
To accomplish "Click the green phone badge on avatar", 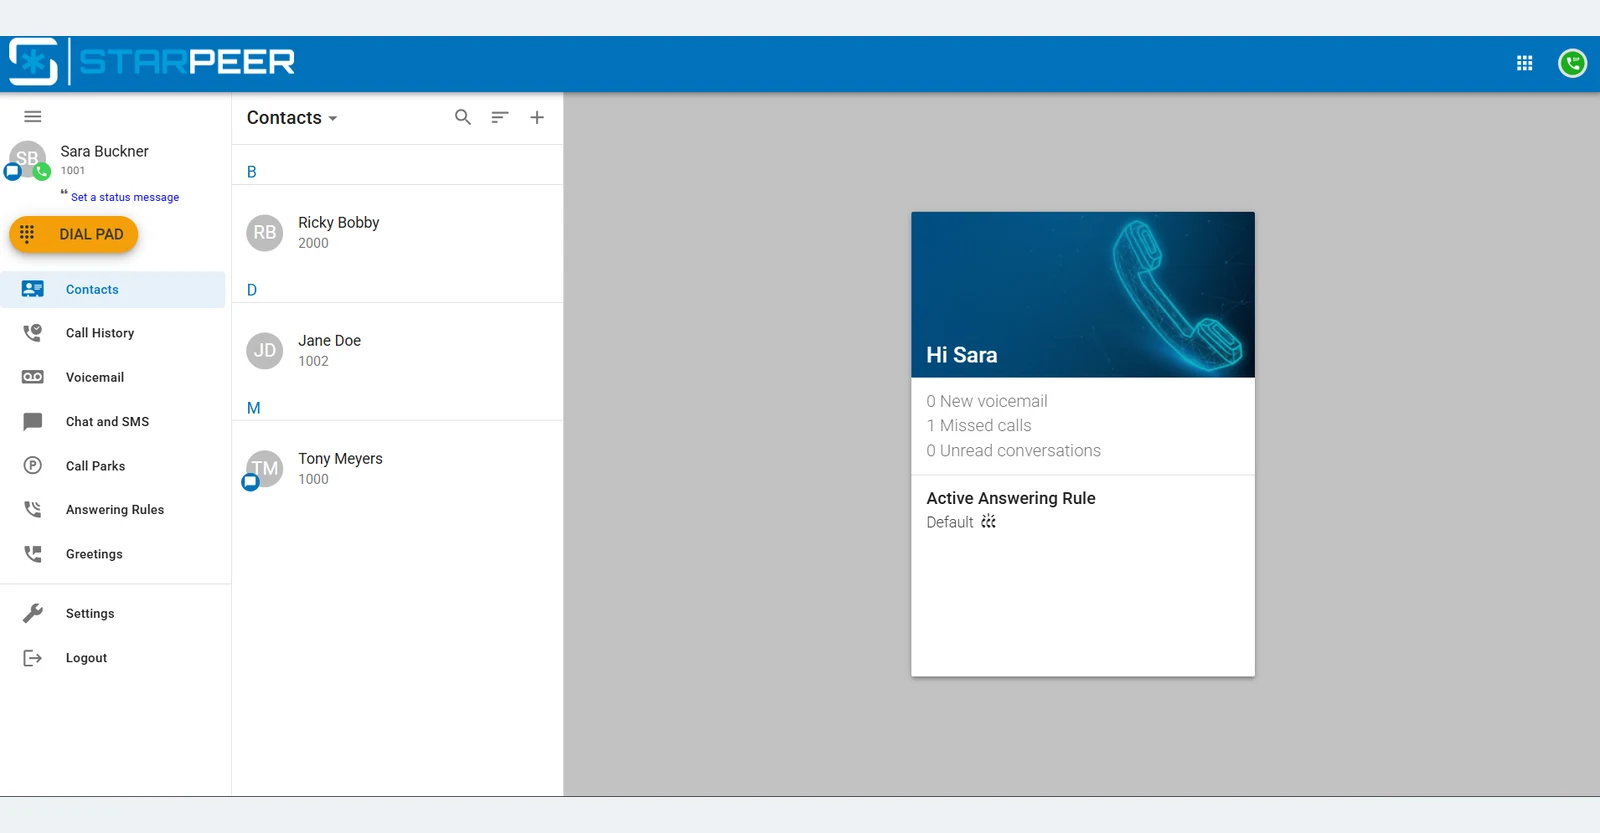I will [x=42, y=172].
